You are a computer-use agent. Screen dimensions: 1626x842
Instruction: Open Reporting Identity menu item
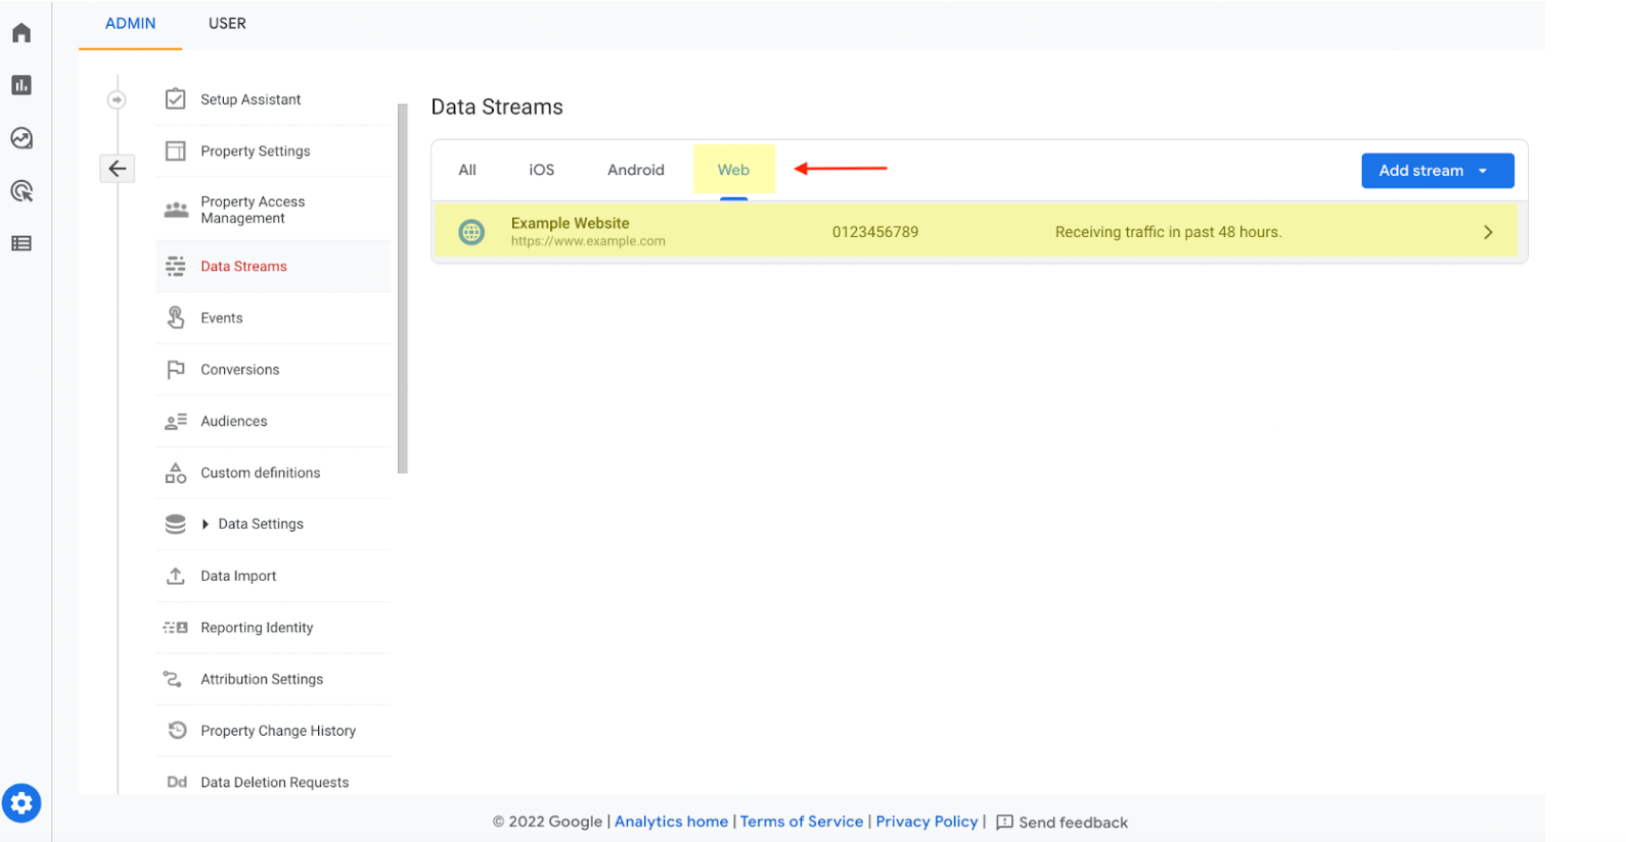pyautogui.click(x=273, y=627)
